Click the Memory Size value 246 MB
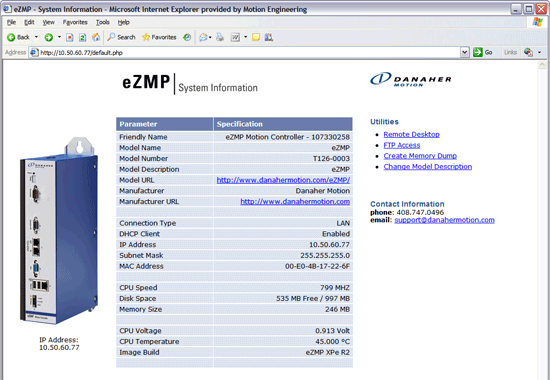 pyautogui.click(x=337, y=309)
